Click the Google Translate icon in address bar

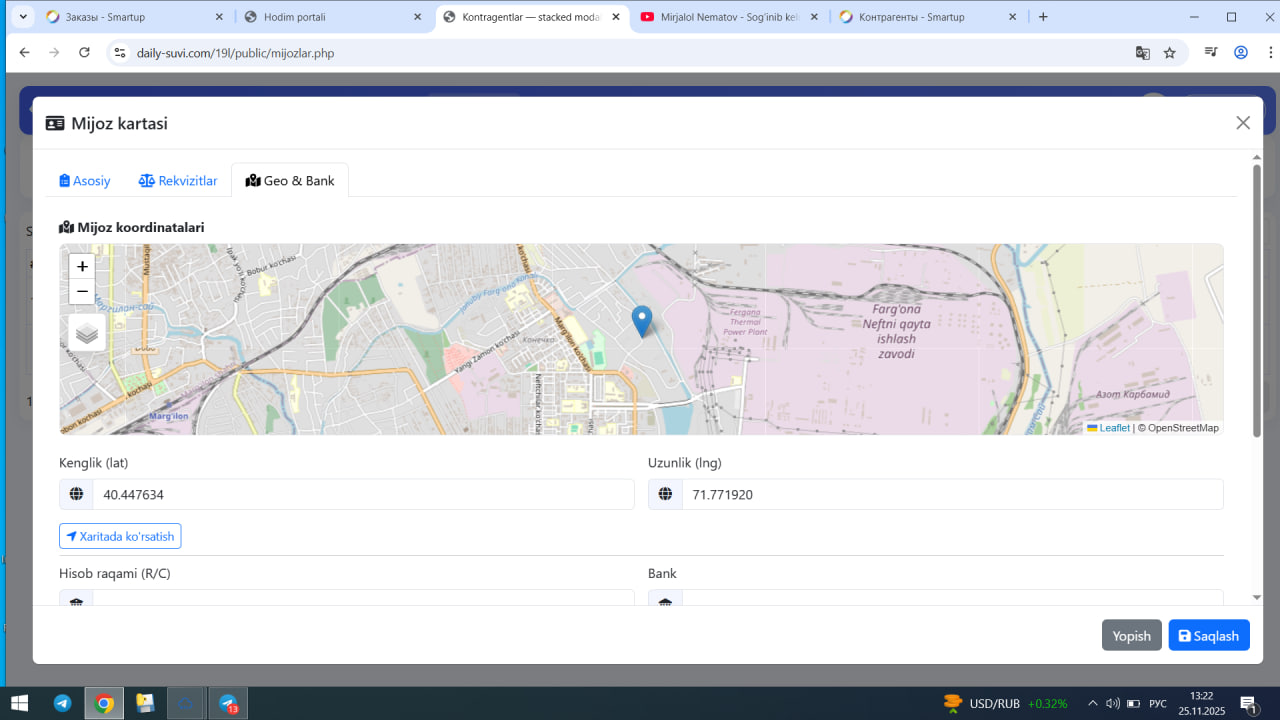coord(1142,53)
